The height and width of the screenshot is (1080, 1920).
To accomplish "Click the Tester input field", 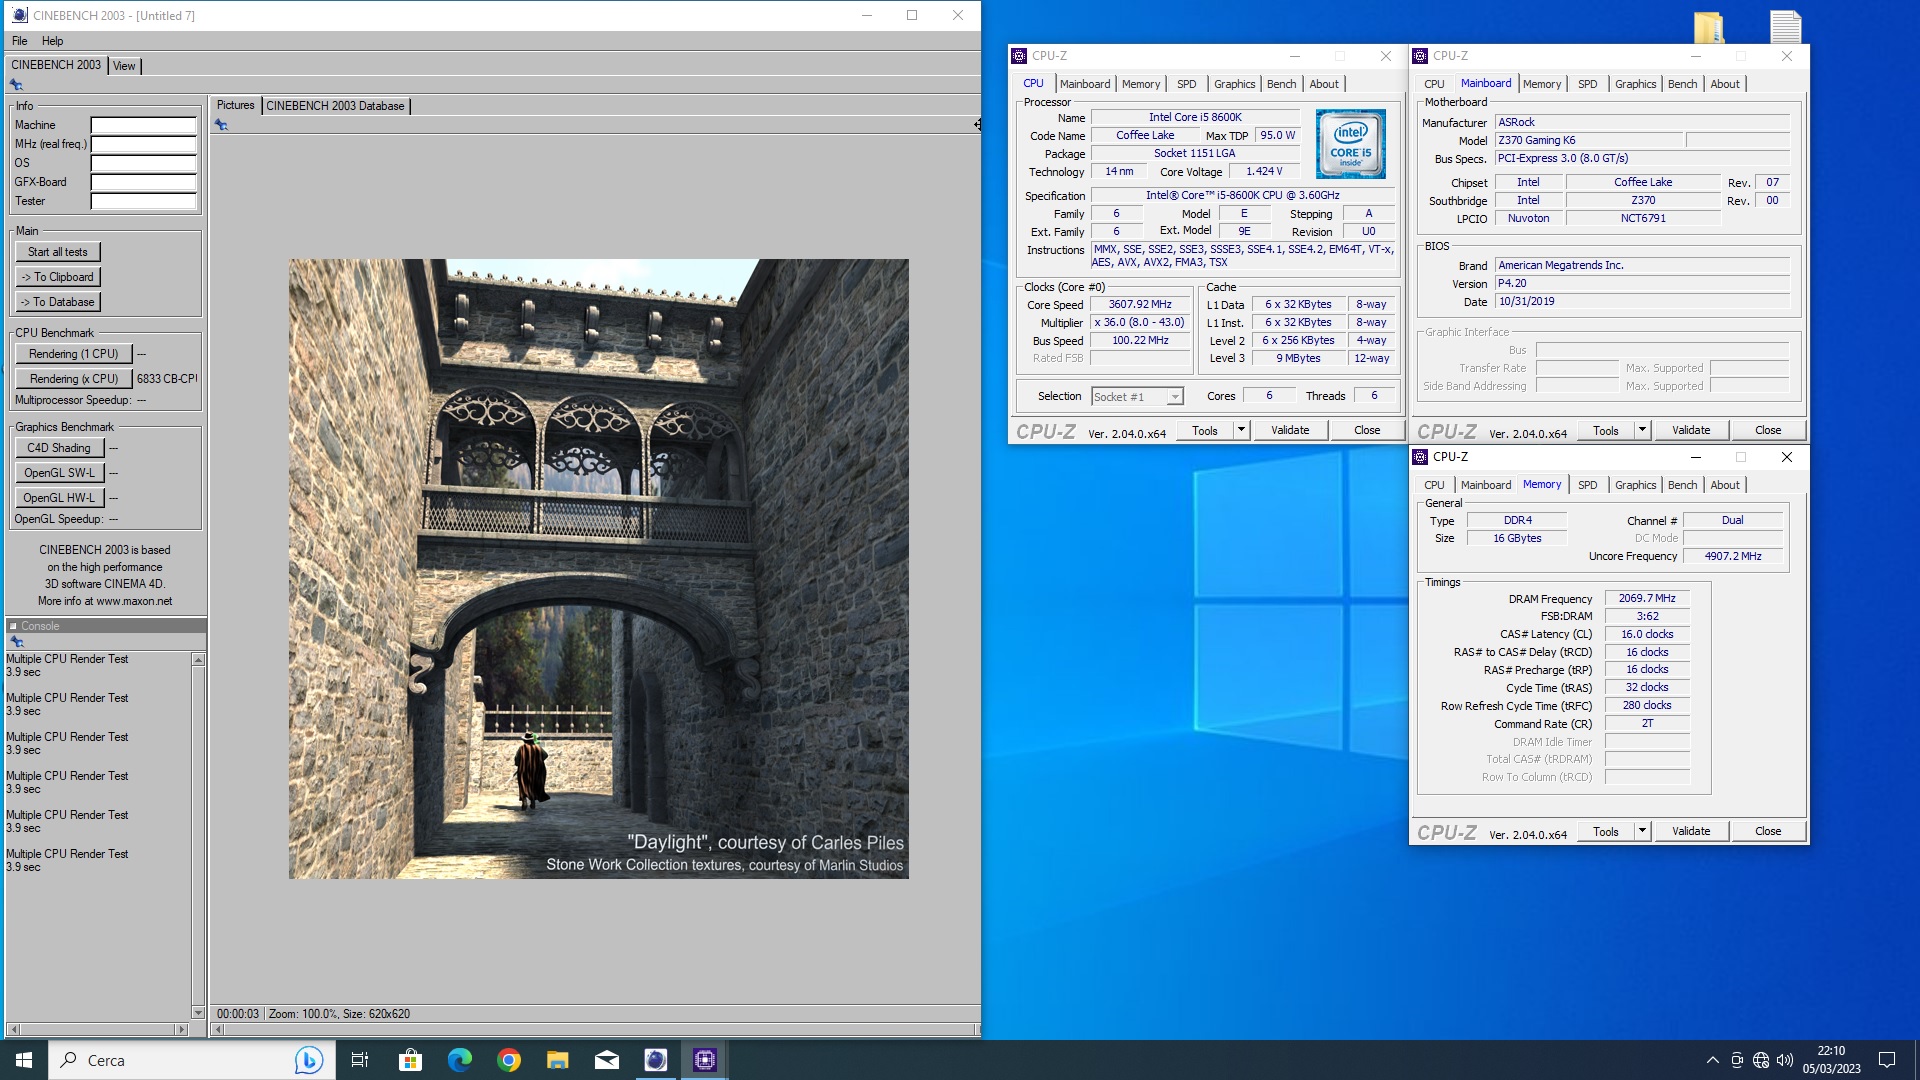I will click(x=144, y=201).
